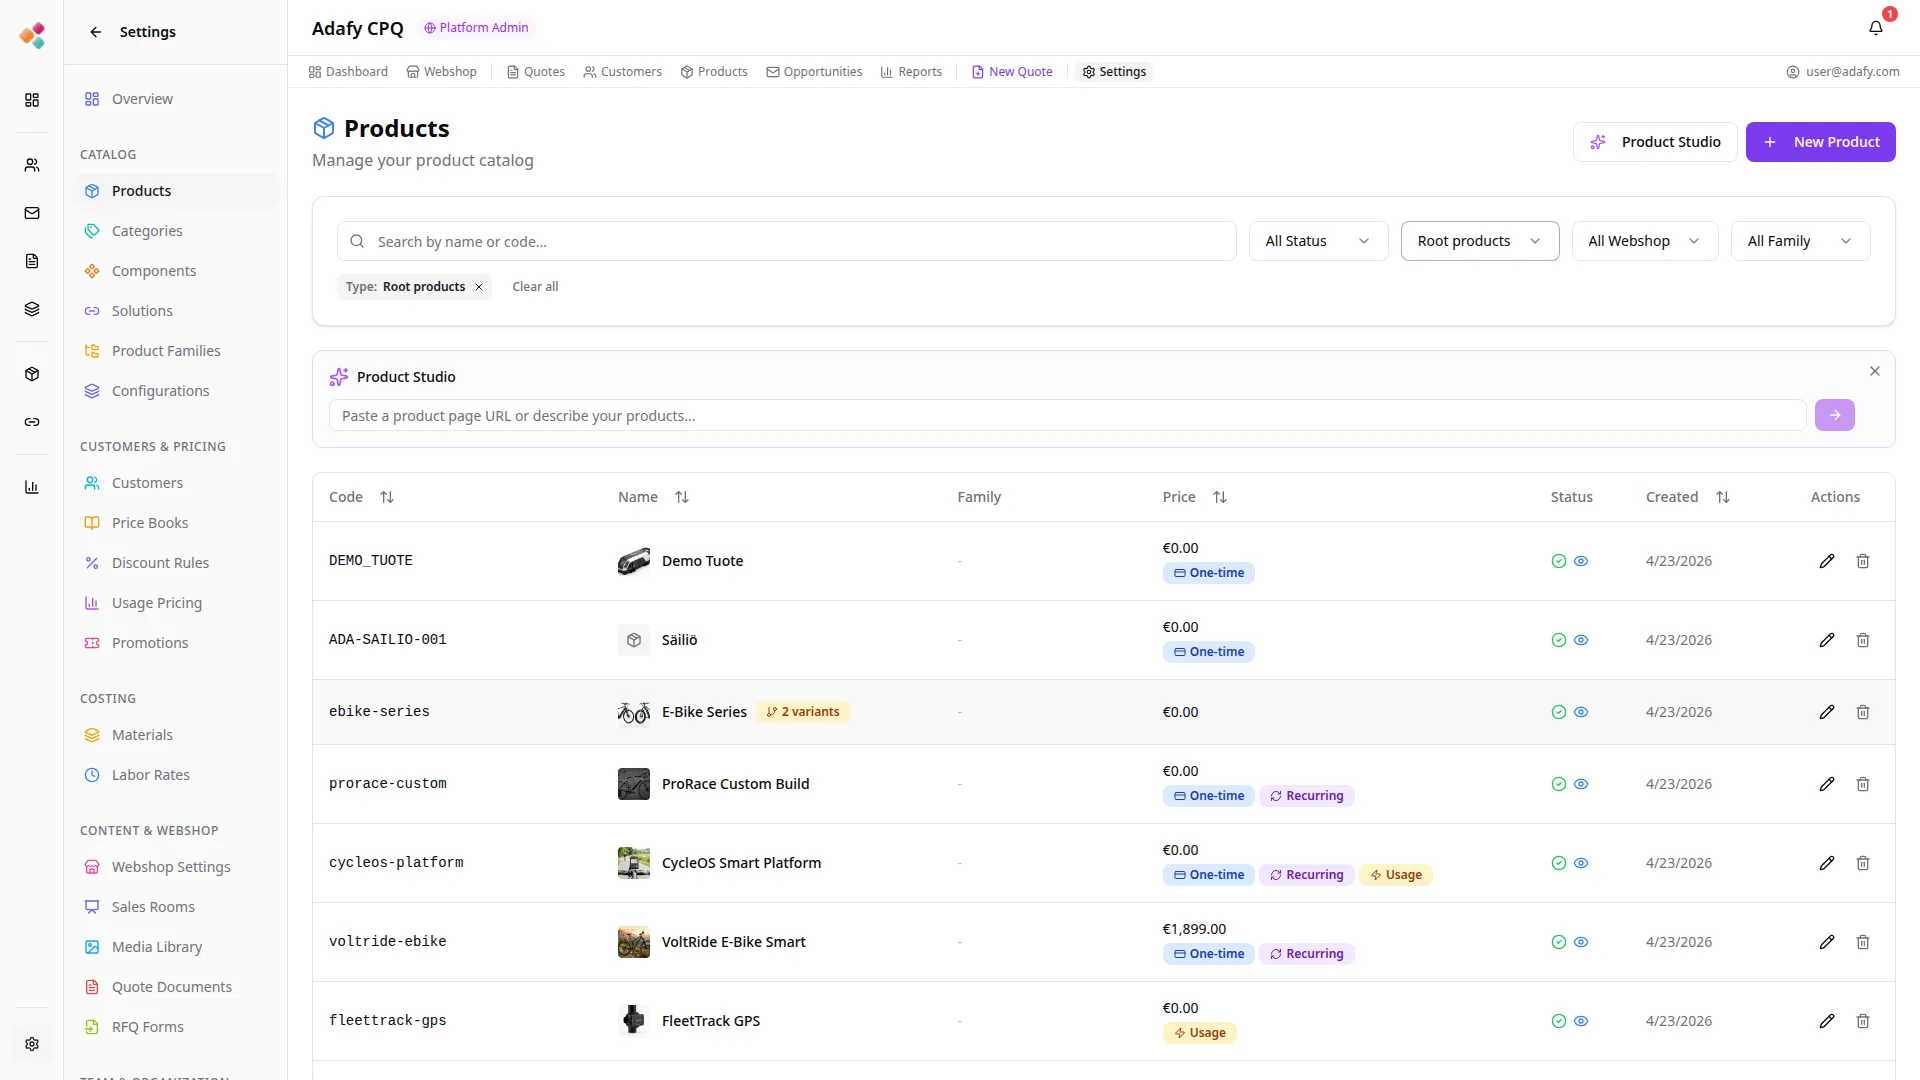
Task: Delete the FleetTrack GPS product
Action: click(1862, 1021)
